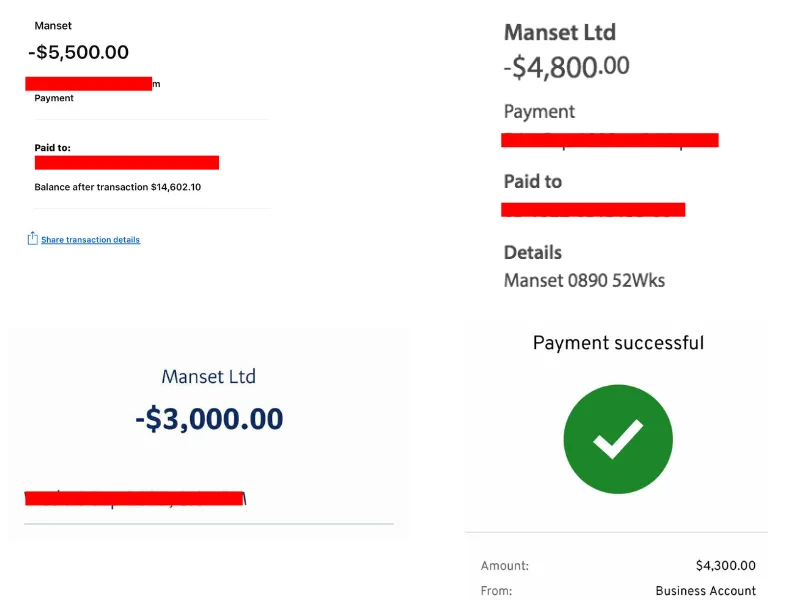The image size is (800, 600).
Task: Click the Details label
Action: click(532, 252)
